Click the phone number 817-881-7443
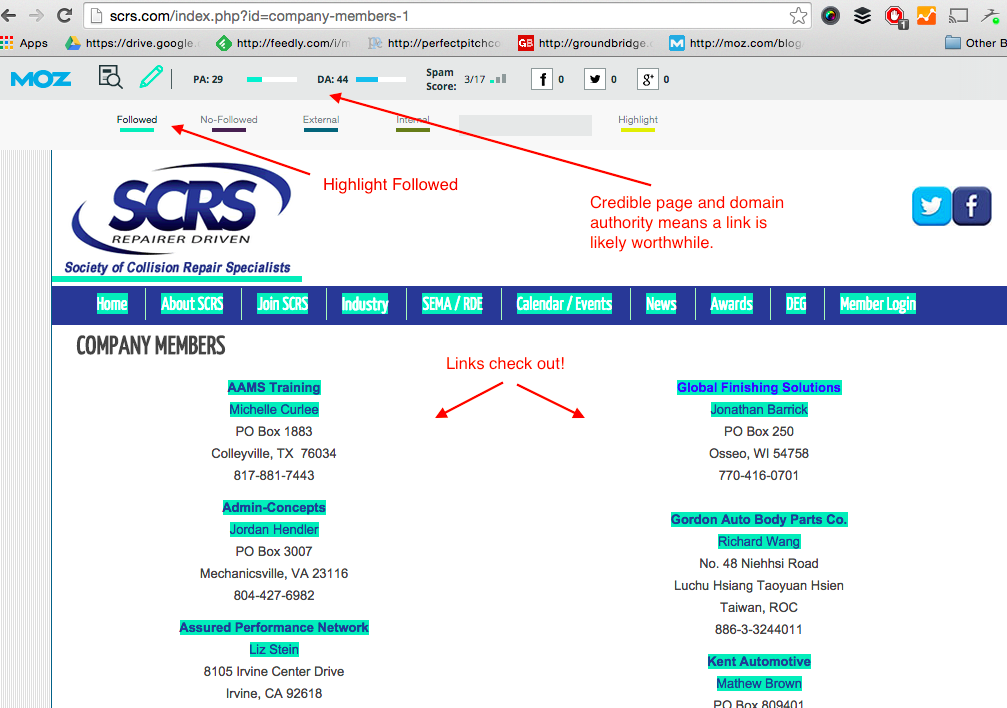 pyautogui.click(x=274, y=475)
